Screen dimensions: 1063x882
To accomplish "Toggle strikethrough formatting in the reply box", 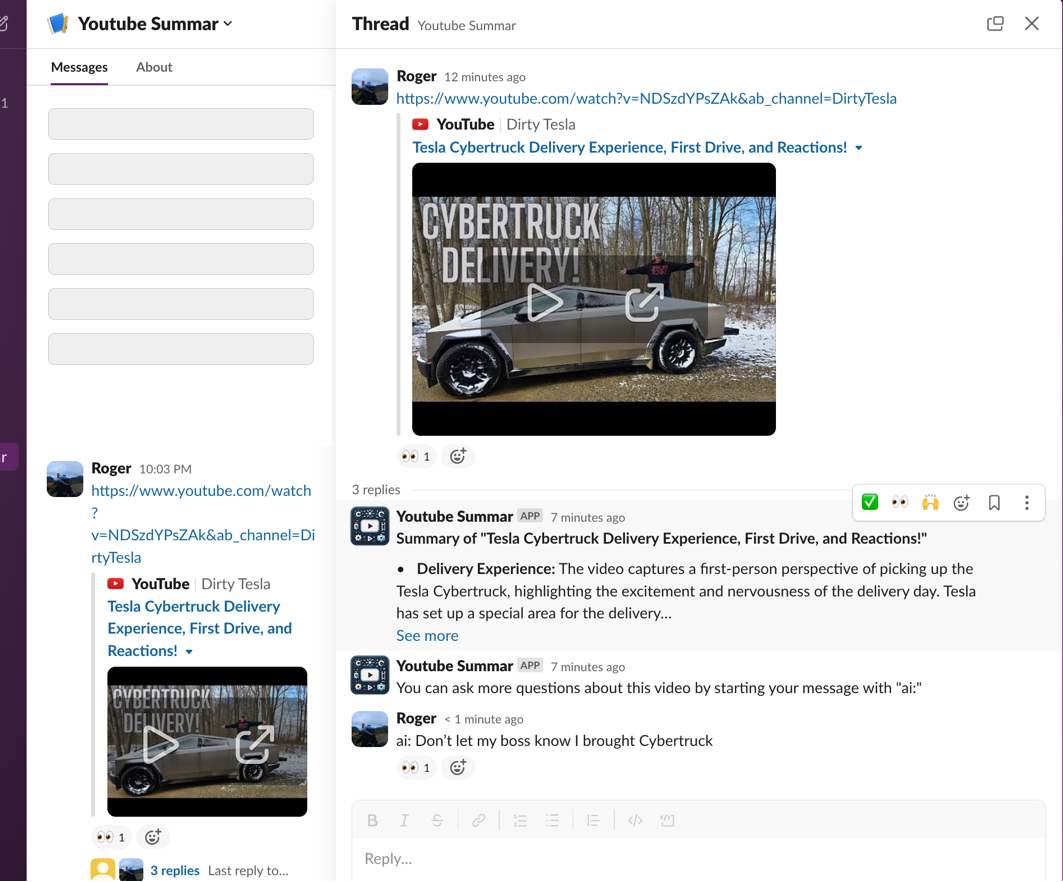I will click(437, 820).
